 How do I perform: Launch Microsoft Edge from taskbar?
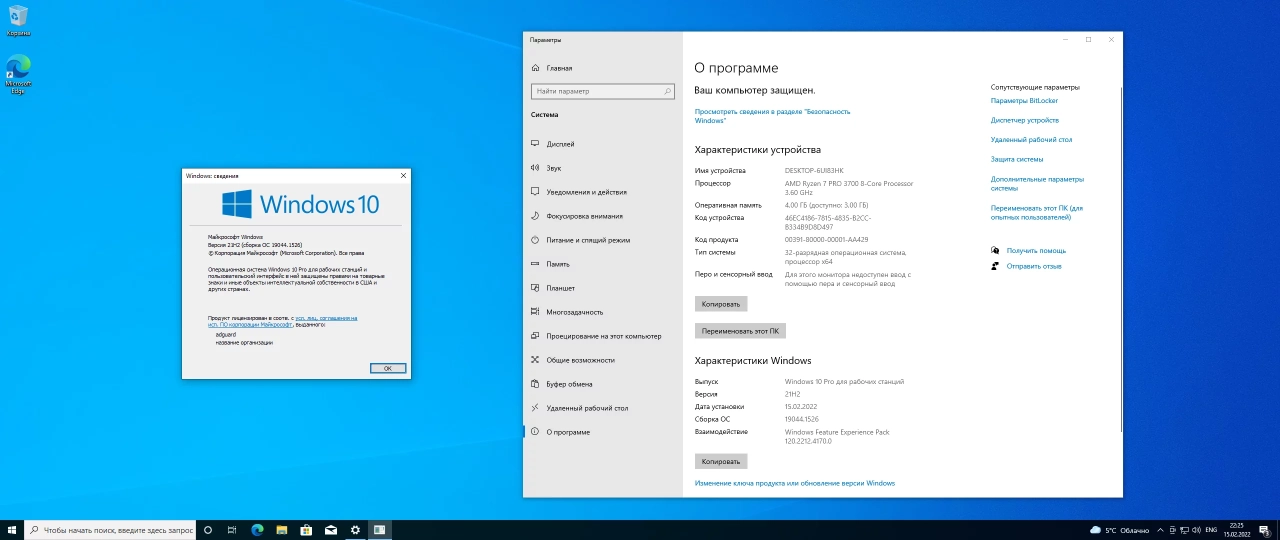coord(257,530)
